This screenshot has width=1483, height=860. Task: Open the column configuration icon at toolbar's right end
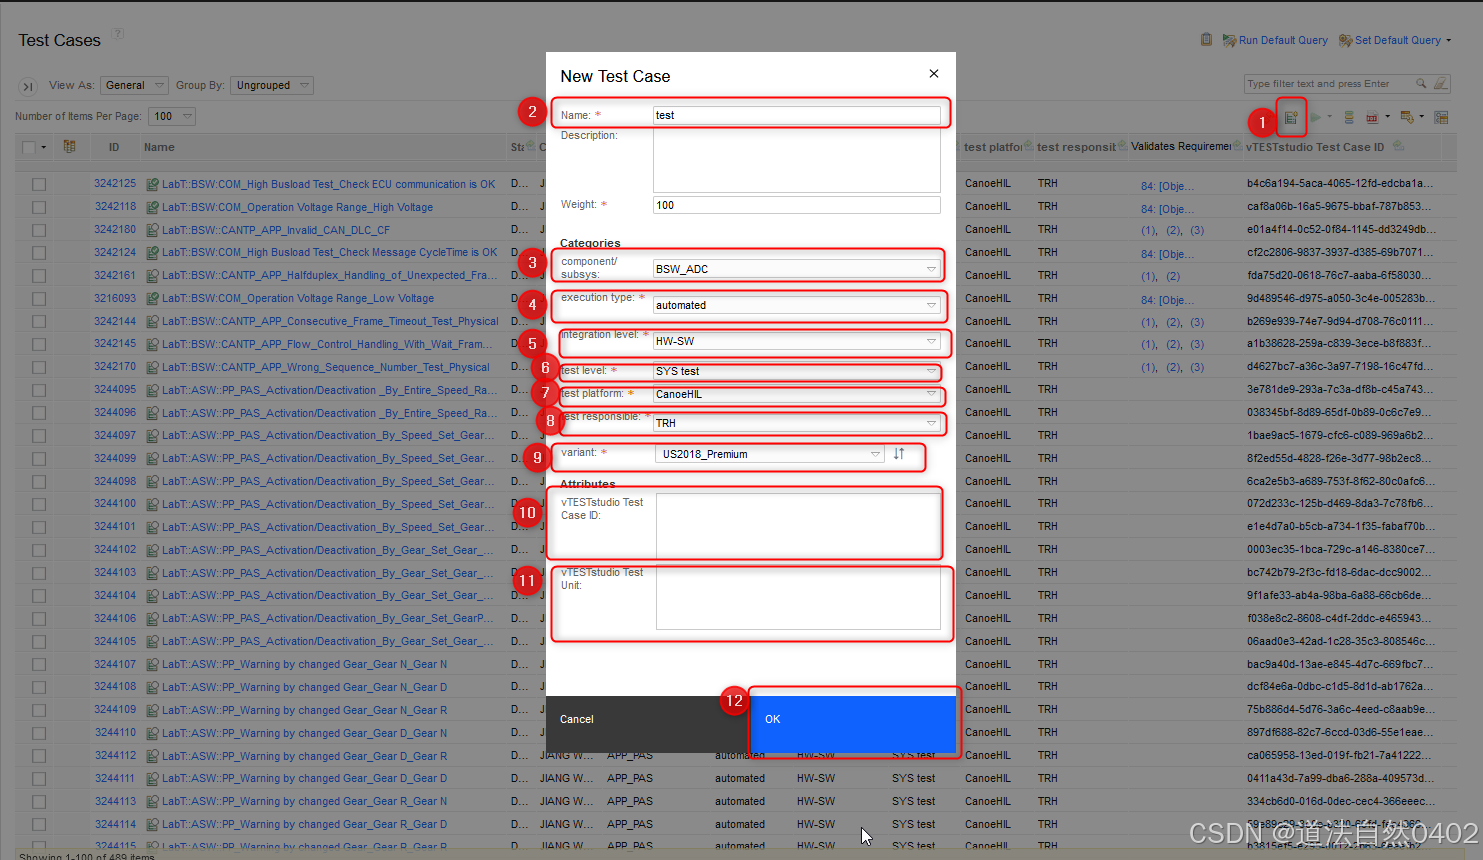tap(1441, 117)
